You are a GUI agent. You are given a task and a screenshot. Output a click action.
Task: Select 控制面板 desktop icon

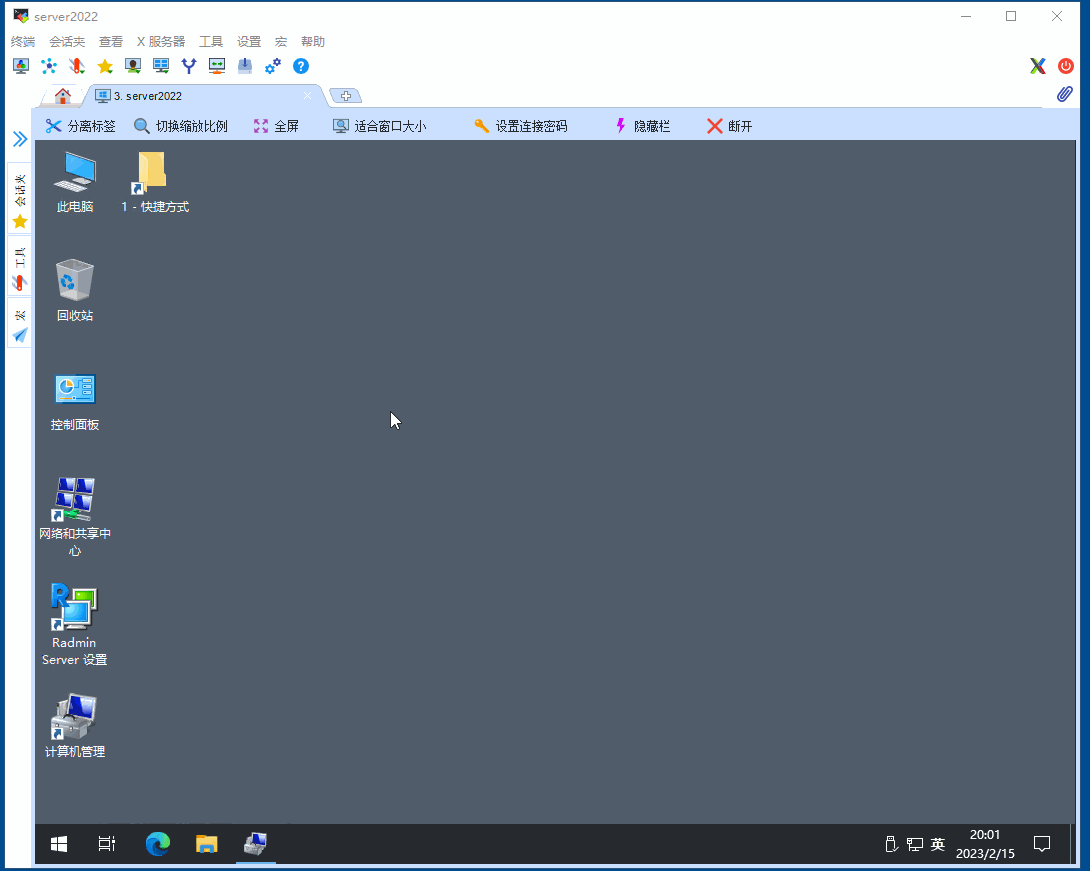tap(75, 402)
